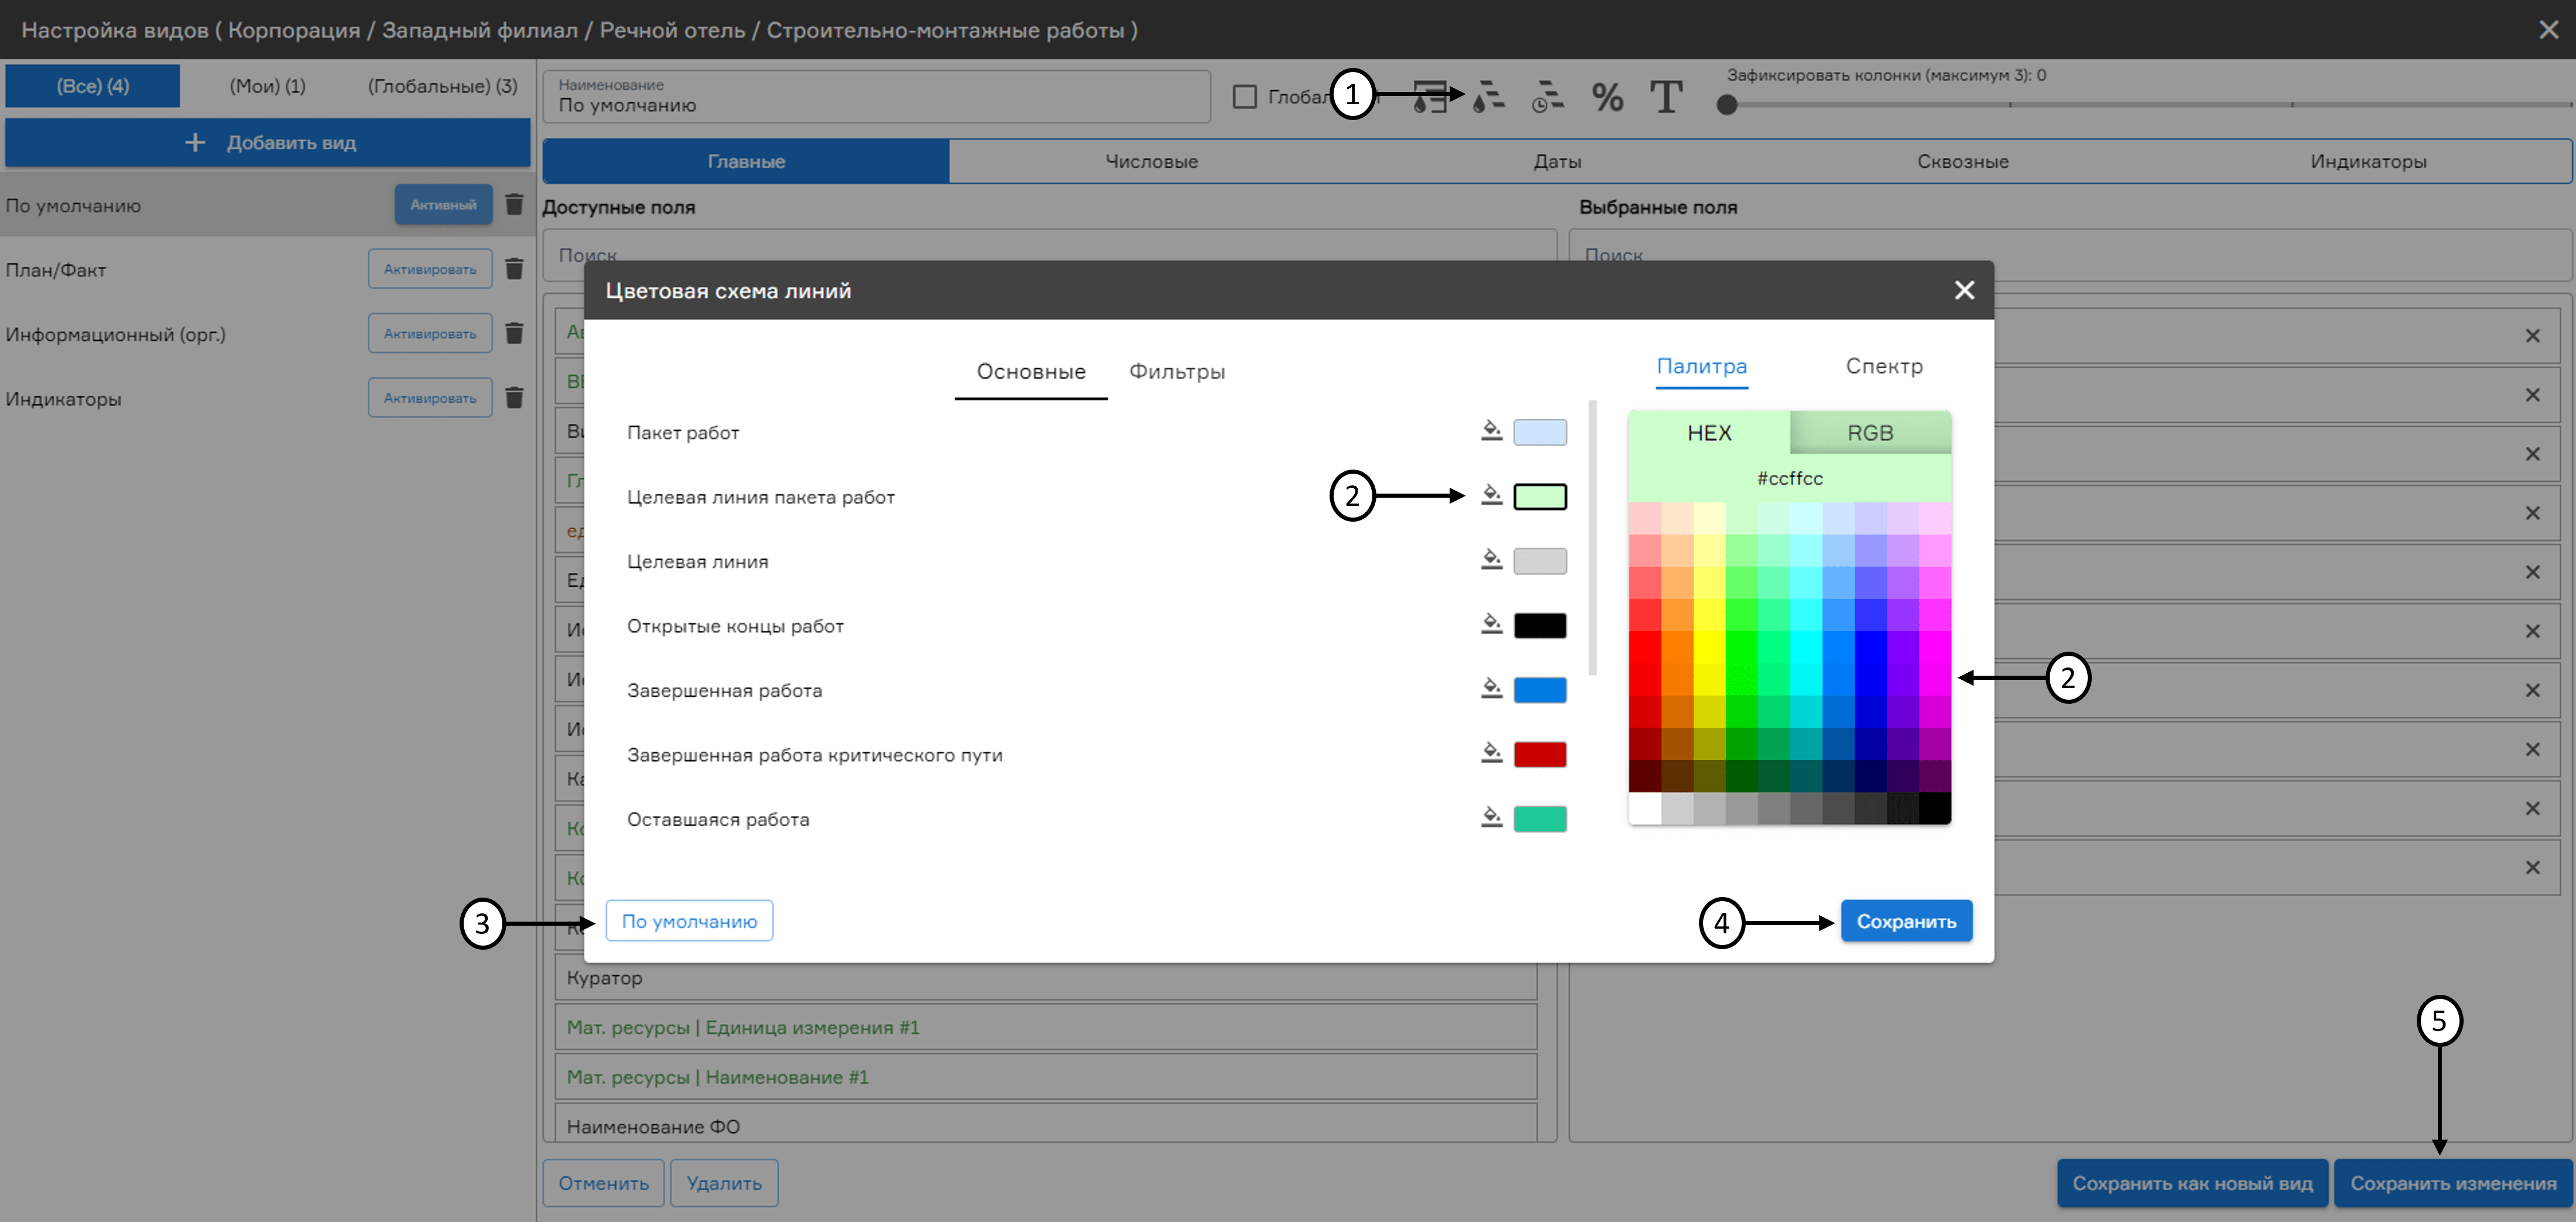Click trash icon for Индикаторы view in the list
Viewport: 2576px width, 1222px height.
[x=514, y=398]
